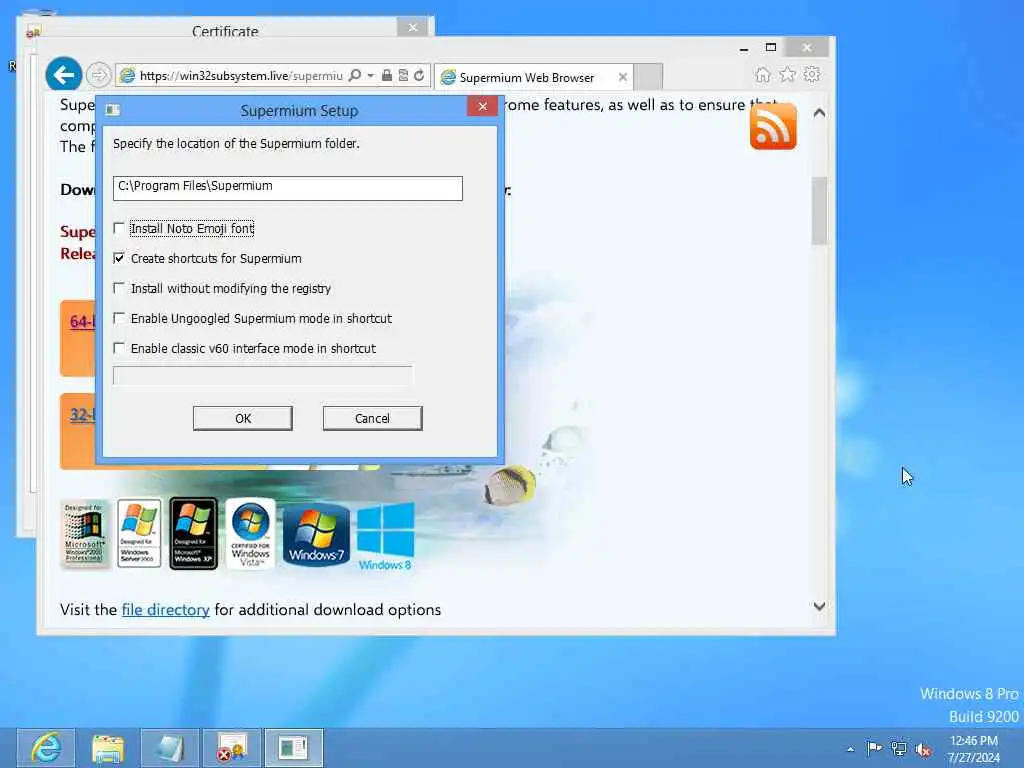Enable Ungoogled Supermium mode in shortcut
The image size is (1024, 768).
coord(119,318)
